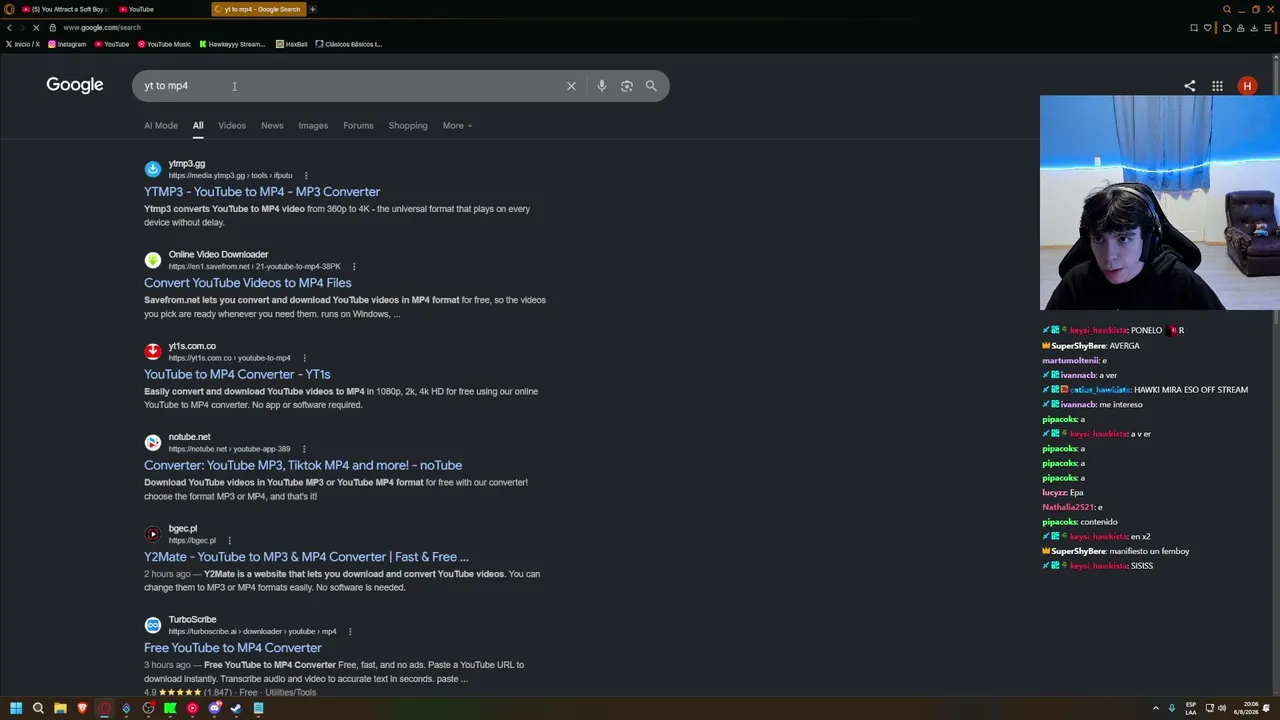
Task: Switch to Videos results tab
Action: tap(232, 126)
